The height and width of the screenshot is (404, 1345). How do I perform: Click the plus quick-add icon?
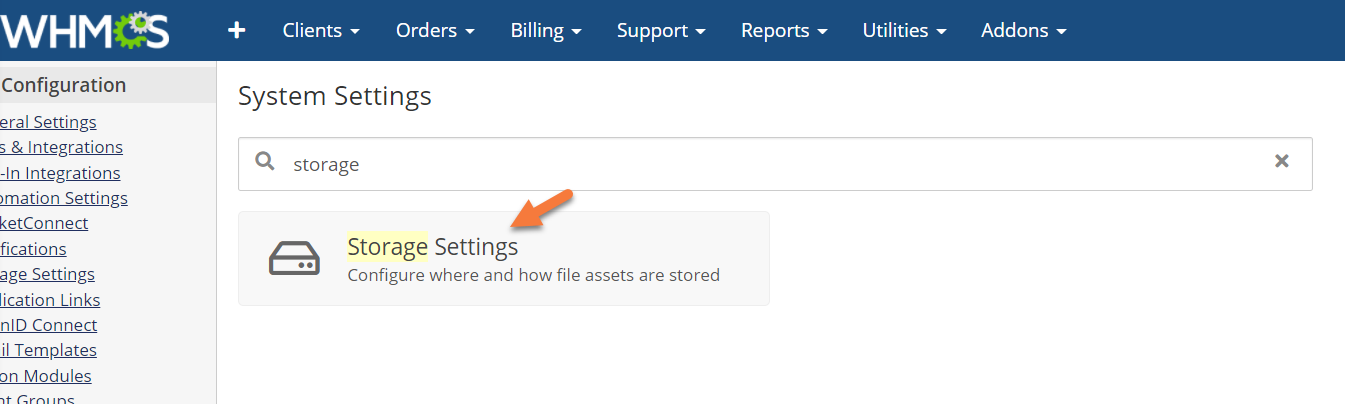click(x=237, y=31)
